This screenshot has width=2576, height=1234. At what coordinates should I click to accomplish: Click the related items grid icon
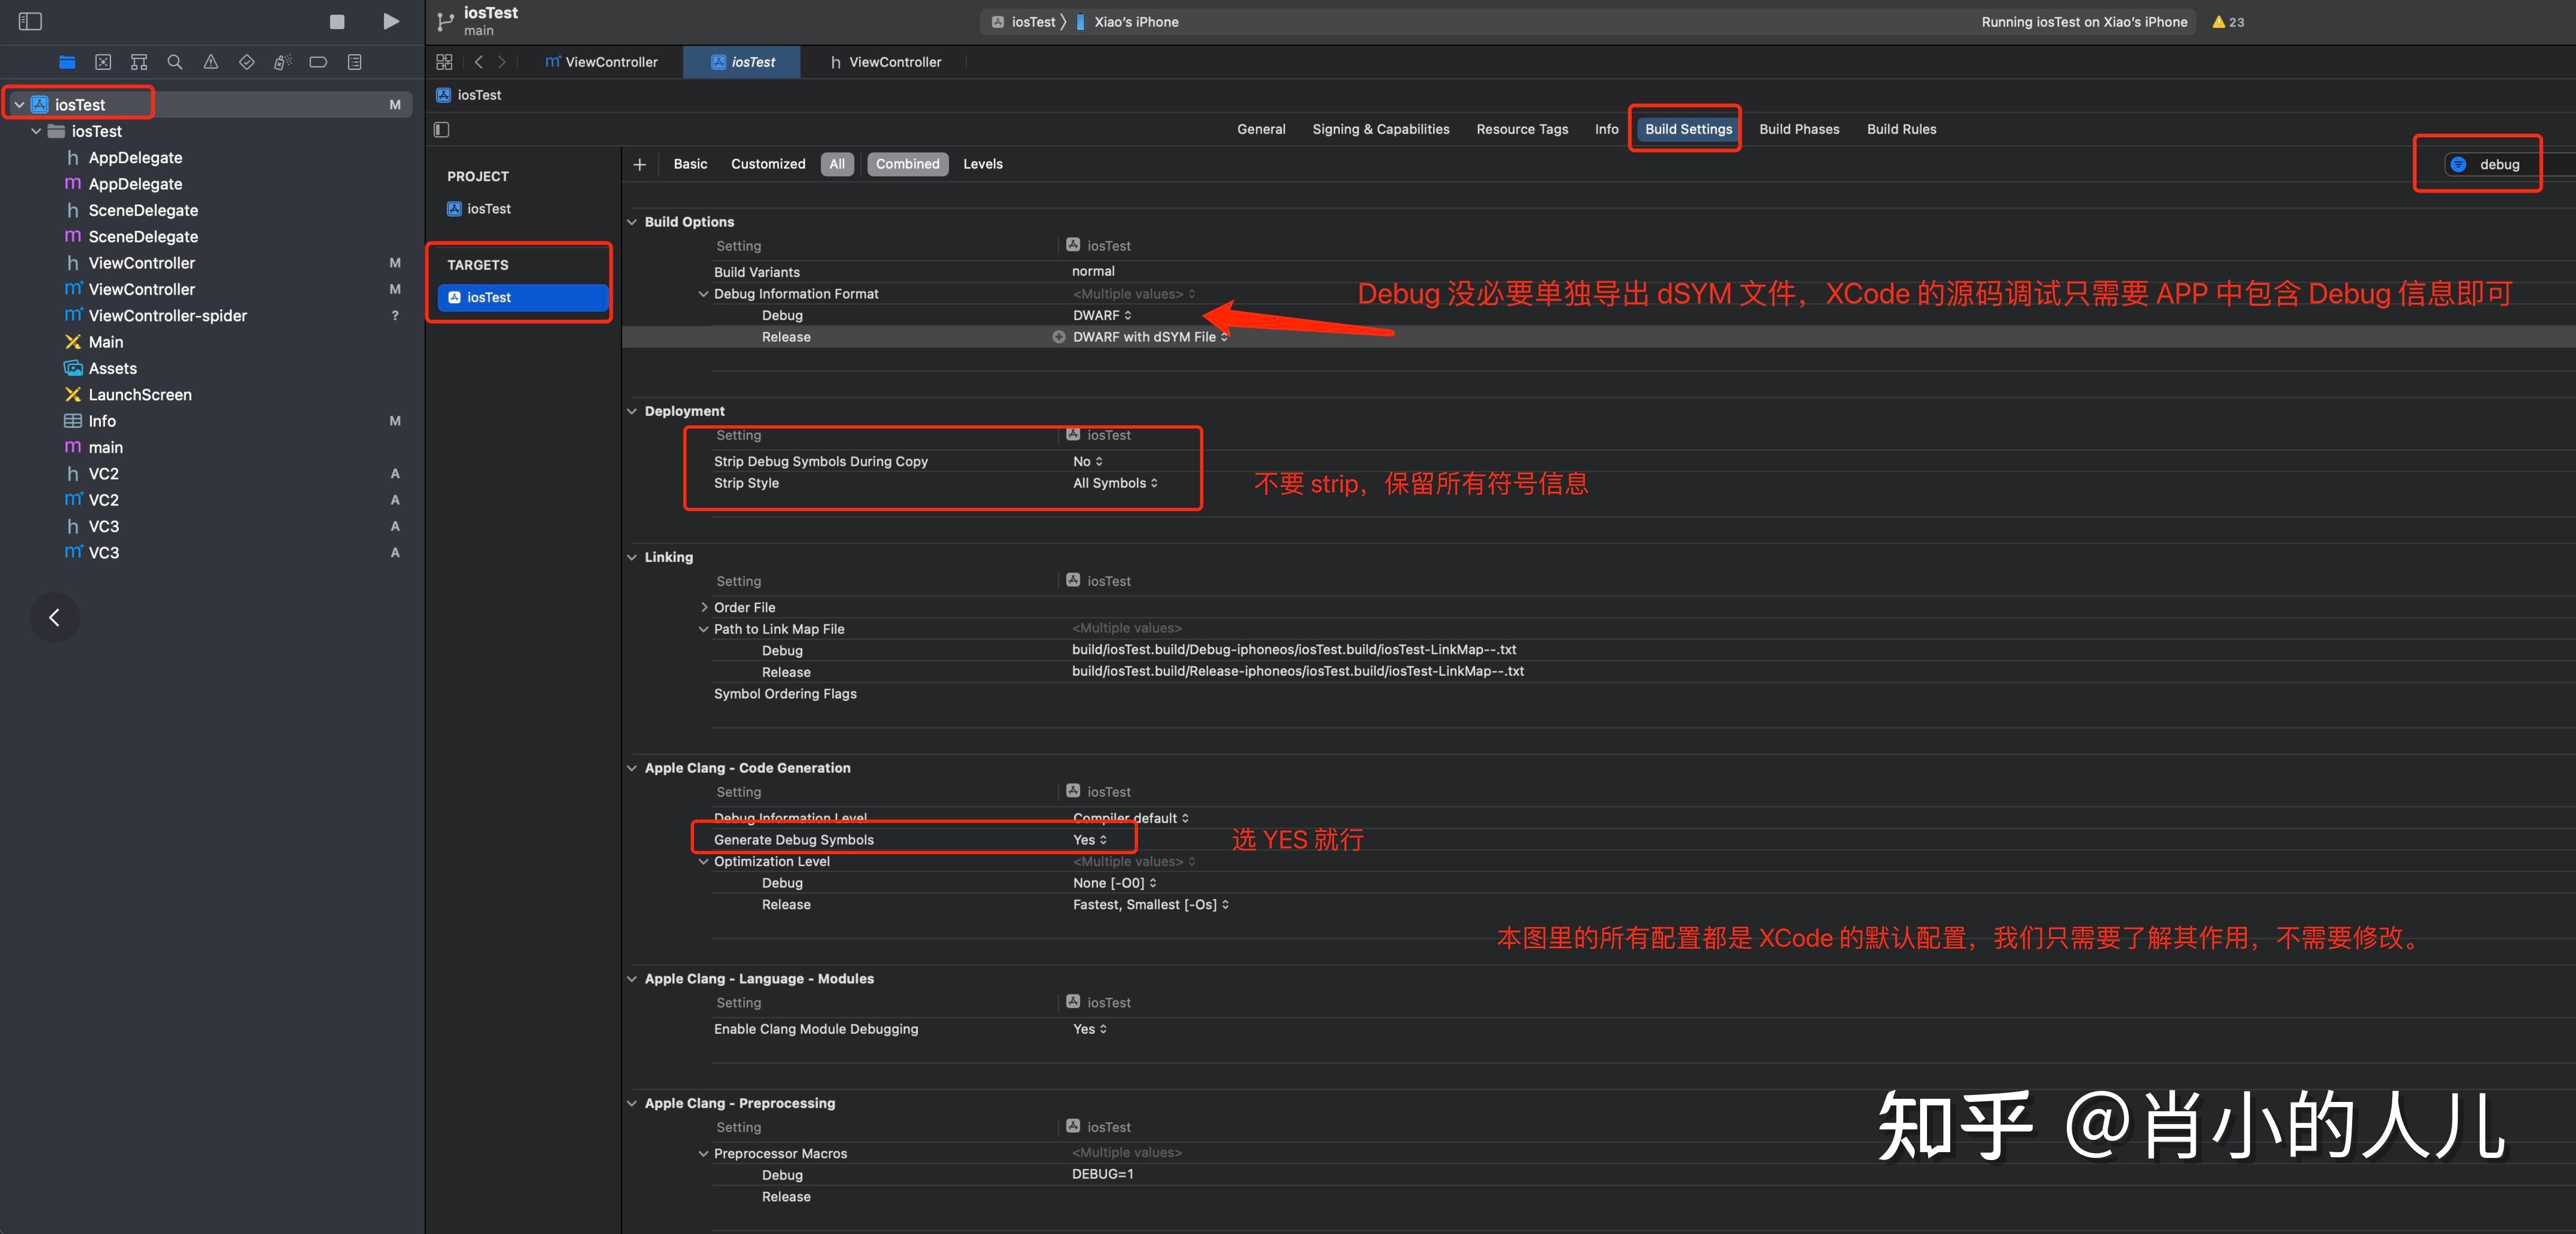444,62
